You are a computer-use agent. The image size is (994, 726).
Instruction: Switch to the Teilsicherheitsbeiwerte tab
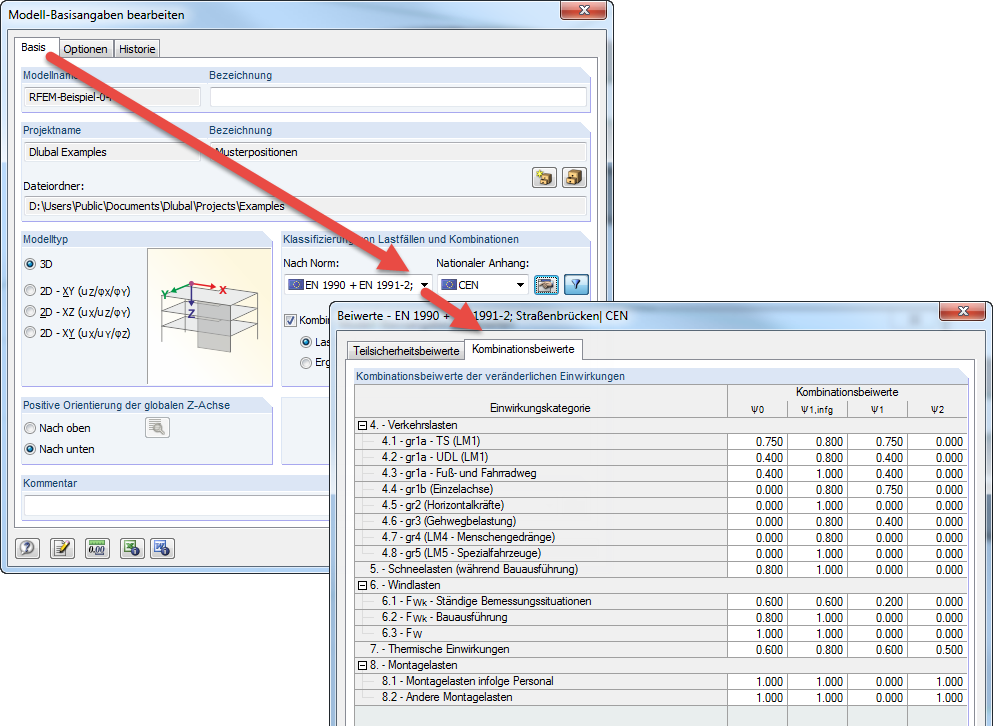(406, 351)
